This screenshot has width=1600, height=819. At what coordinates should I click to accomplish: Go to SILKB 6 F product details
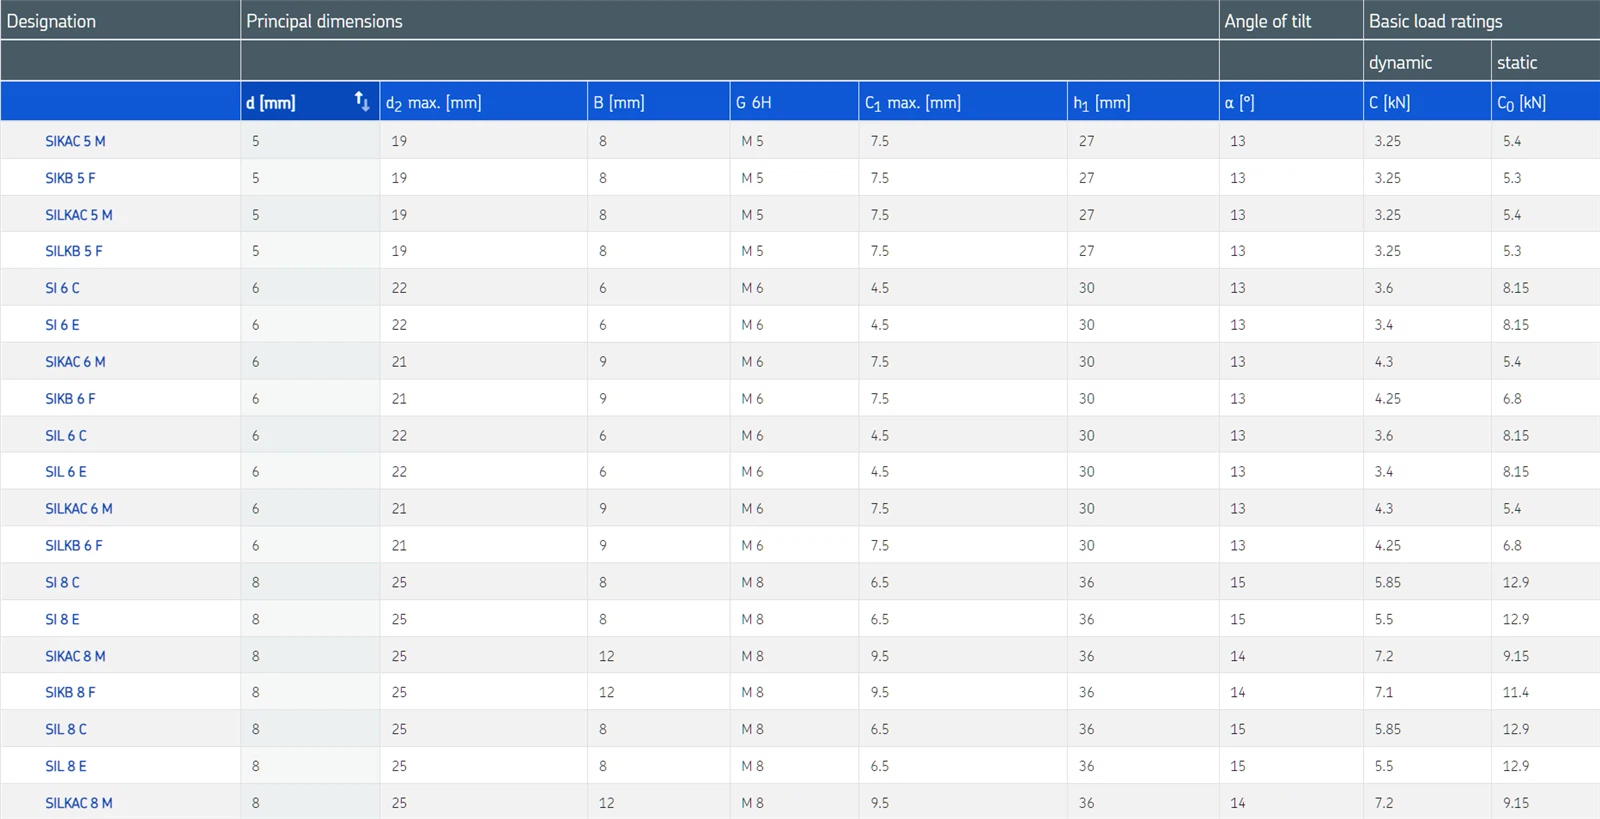[x=73, y=546]
